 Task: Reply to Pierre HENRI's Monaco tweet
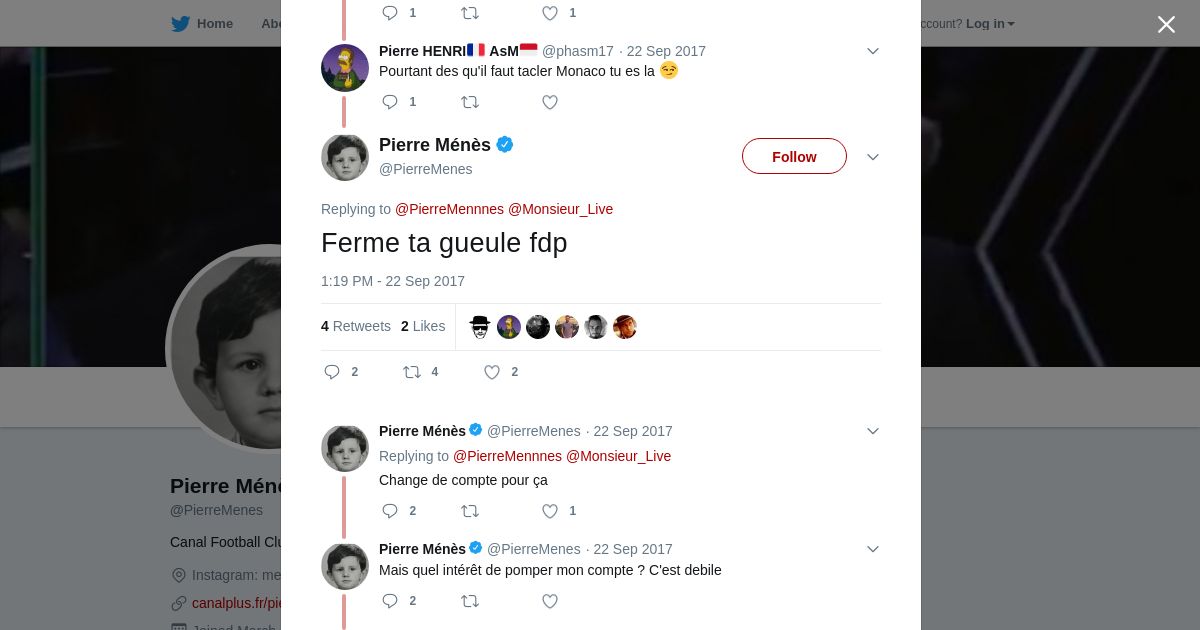(390, 102)
